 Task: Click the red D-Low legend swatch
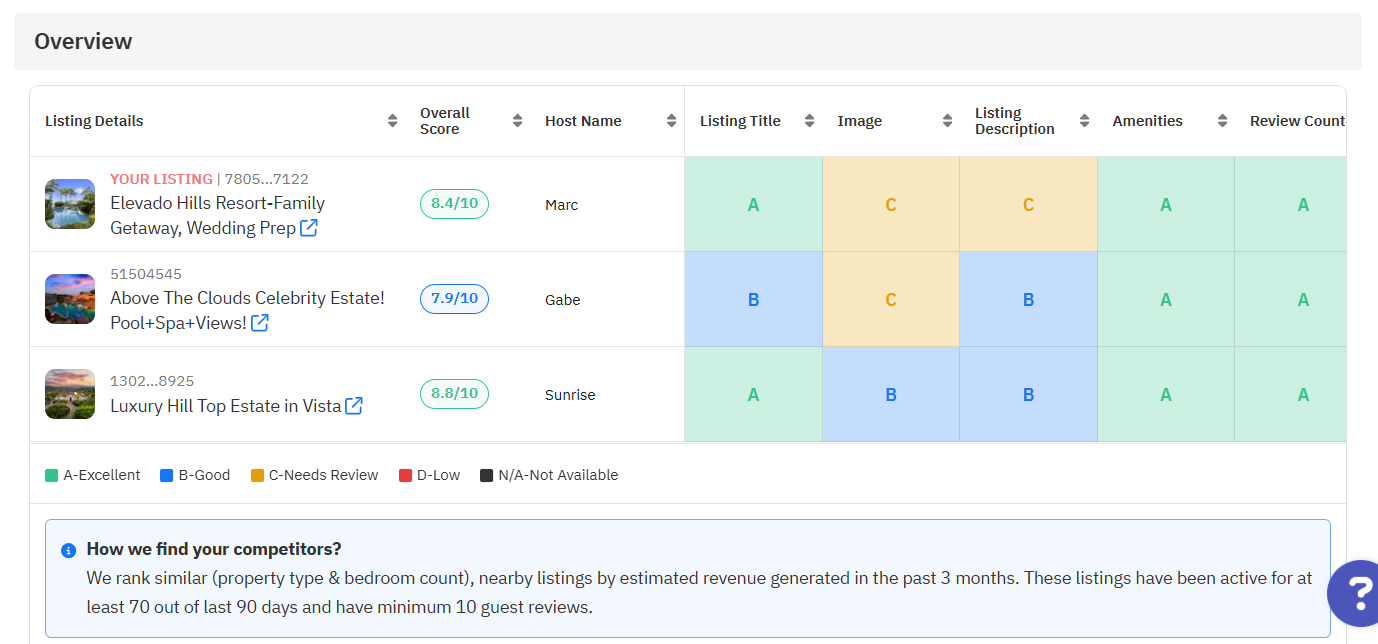(x=405, y=475)
